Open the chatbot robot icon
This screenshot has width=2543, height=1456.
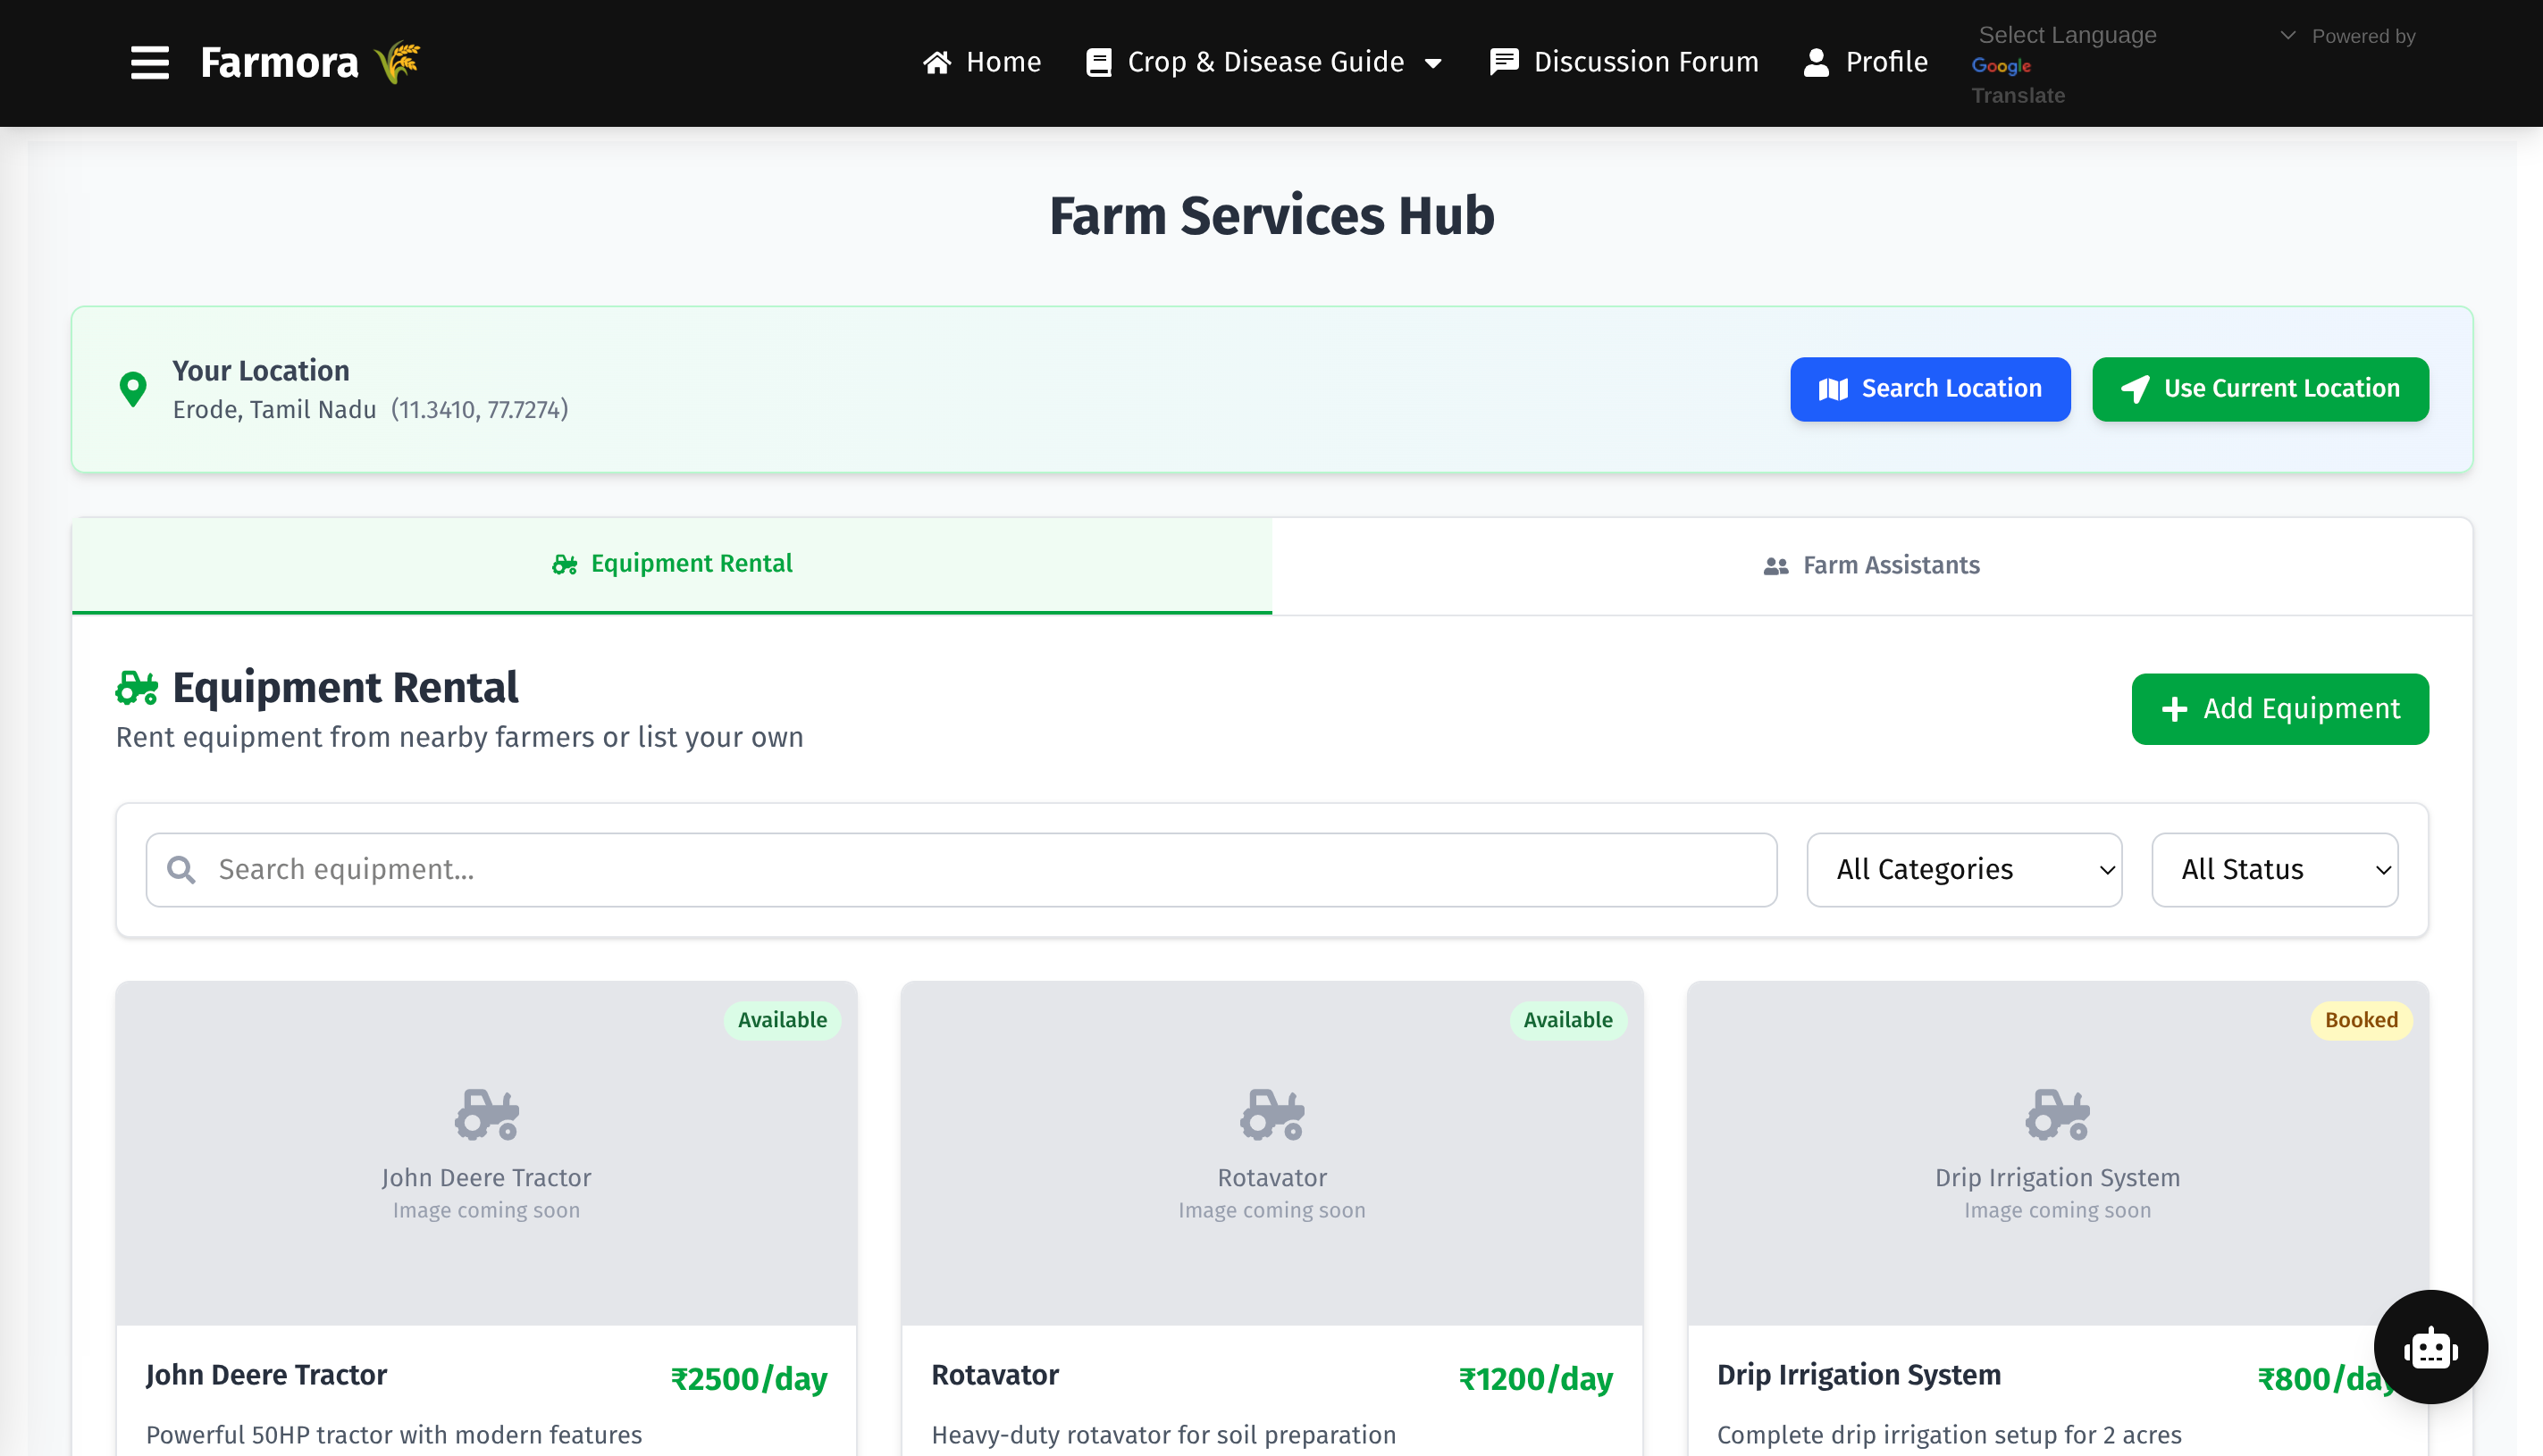[2430, 1347]
